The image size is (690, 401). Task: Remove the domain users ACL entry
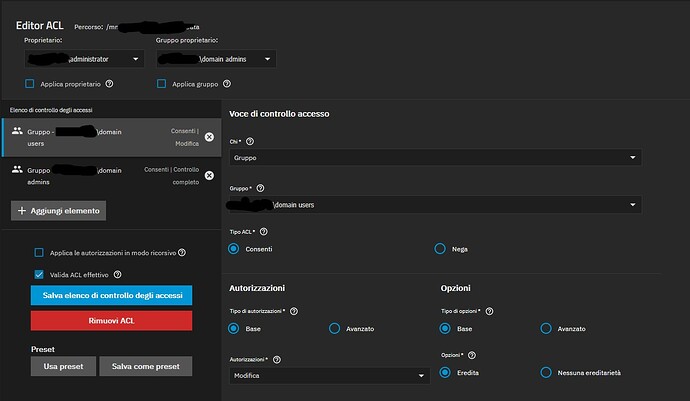point(209,137)
